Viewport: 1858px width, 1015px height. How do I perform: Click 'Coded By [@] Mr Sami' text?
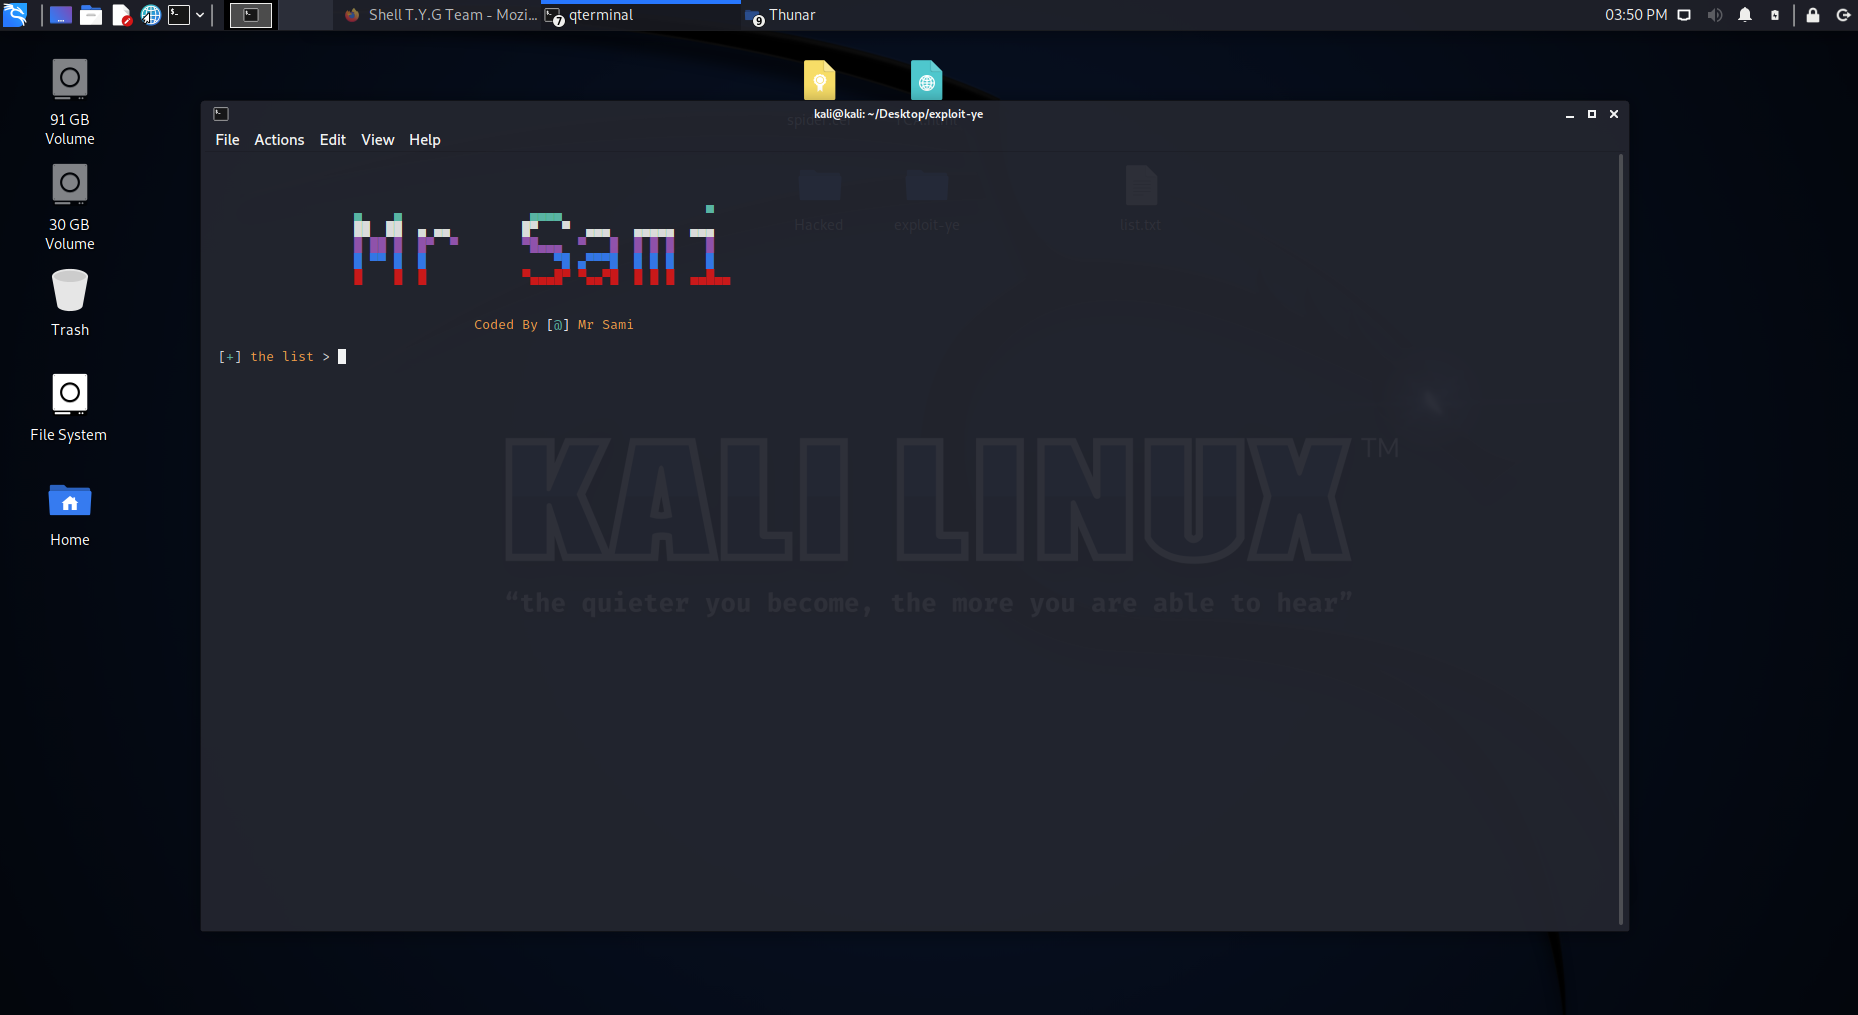[554, 325]
